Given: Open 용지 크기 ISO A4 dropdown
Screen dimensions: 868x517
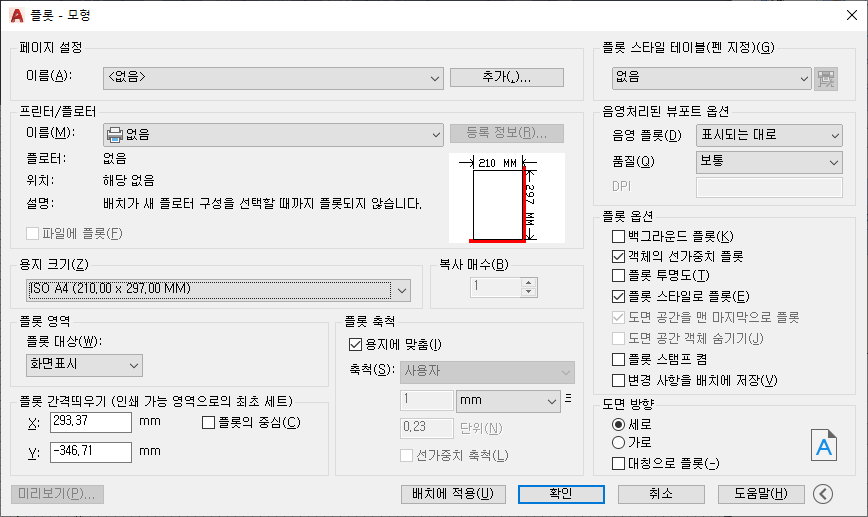Looking at the screenshot, I should coord(218,290).
